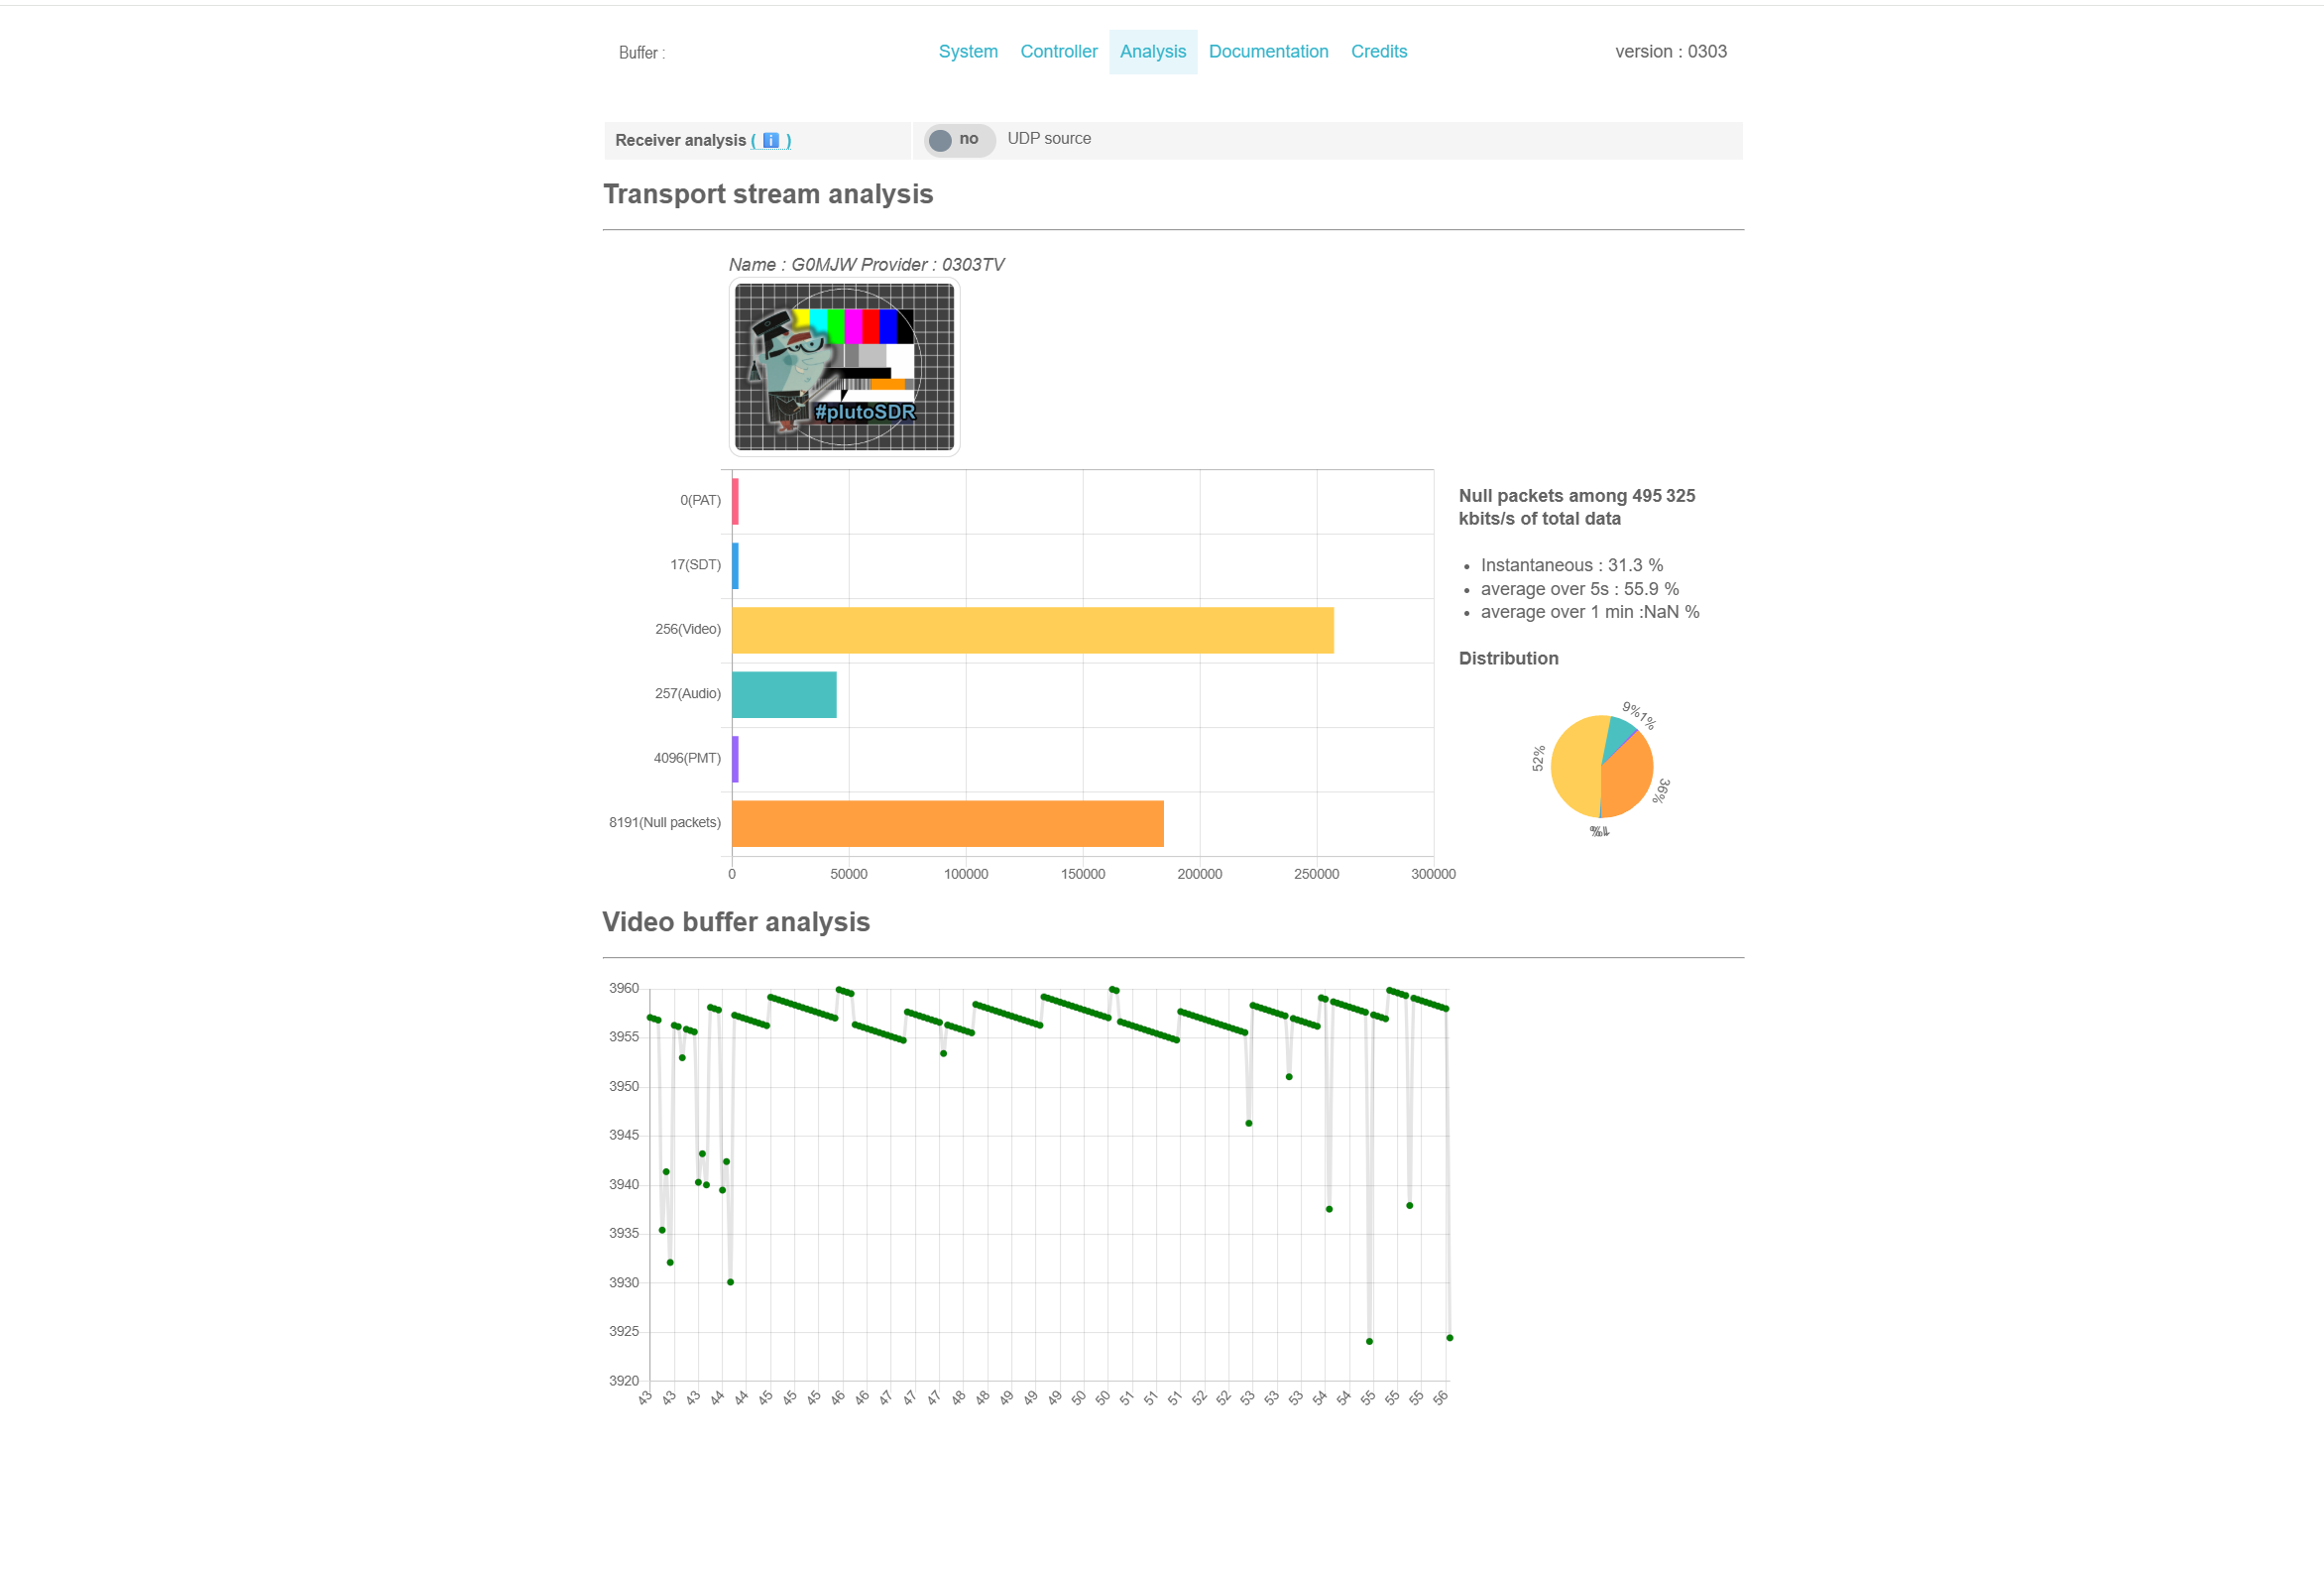Open the Credits link
2324x1569 pixels.
click(x=1378, y=52)
